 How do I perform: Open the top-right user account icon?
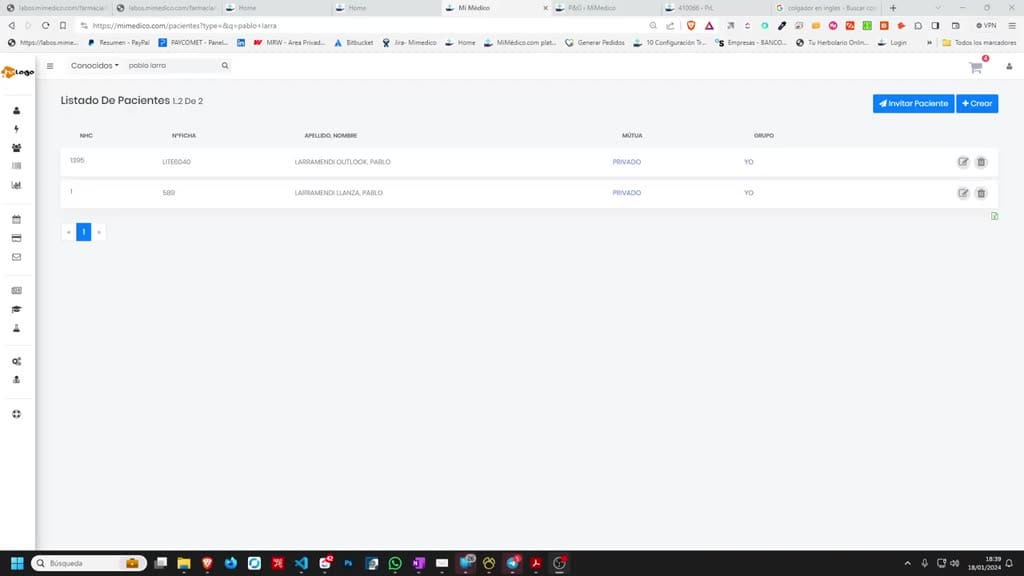click(1009, 67)
